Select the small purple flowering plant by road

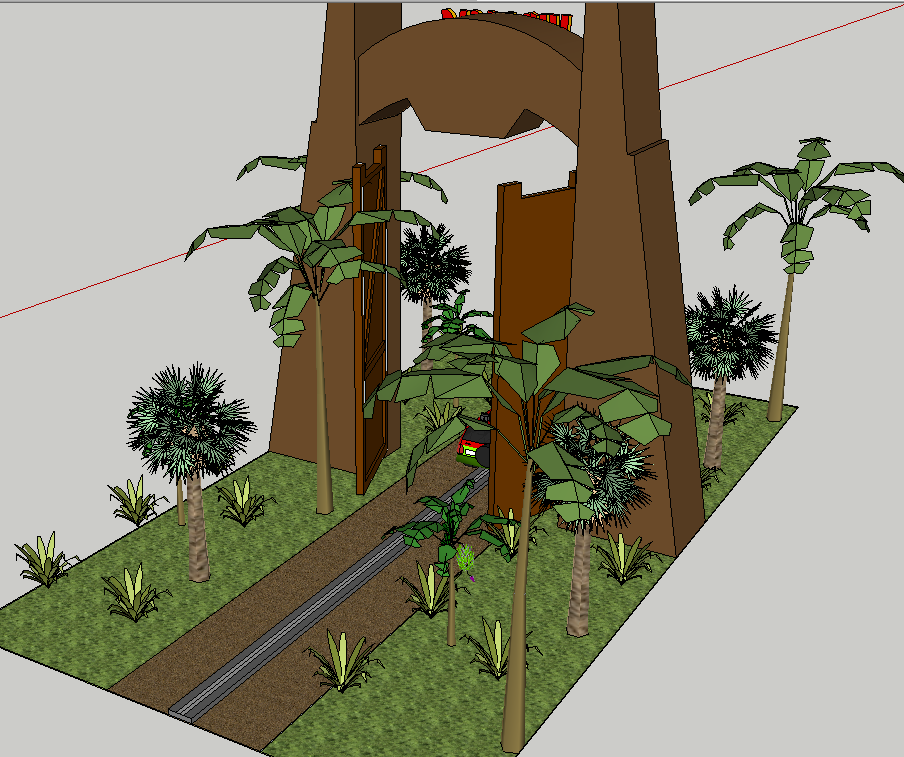[466, 561]
